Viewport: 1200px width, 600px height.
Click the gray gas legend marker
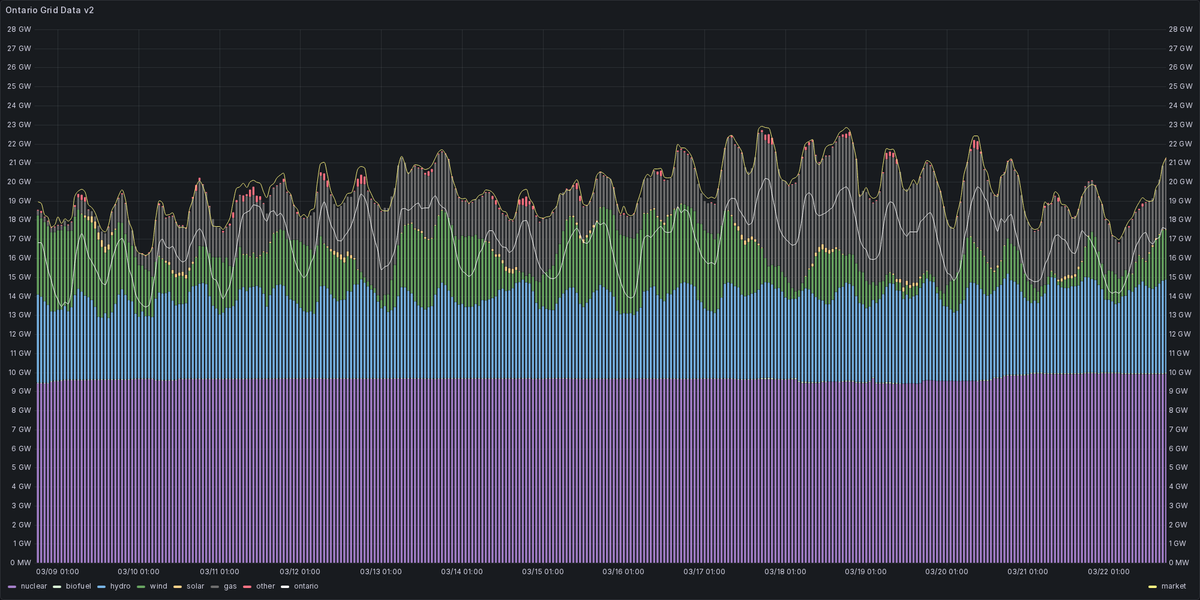213,586
